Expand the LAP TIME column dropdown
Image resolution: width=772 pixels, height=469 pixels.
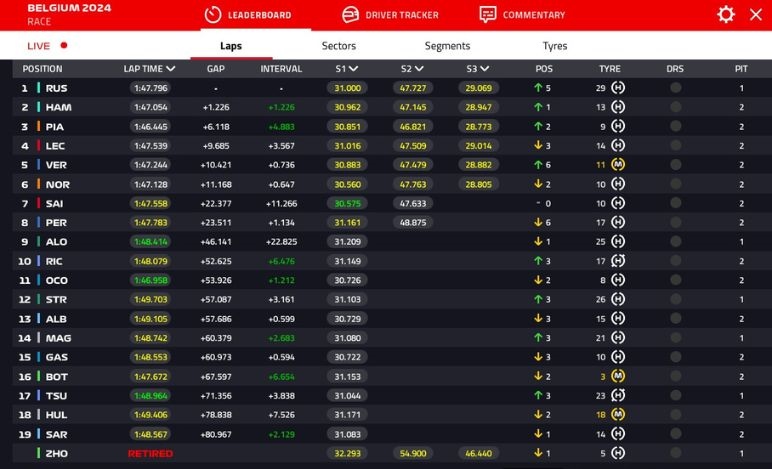(171, 69)
